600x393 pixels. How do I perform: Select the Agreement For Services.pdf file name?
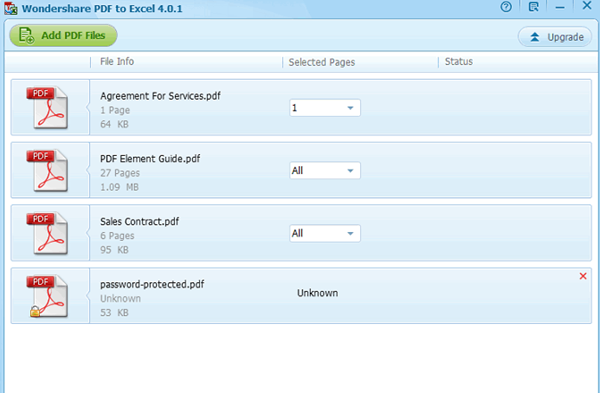click(160, 96)
